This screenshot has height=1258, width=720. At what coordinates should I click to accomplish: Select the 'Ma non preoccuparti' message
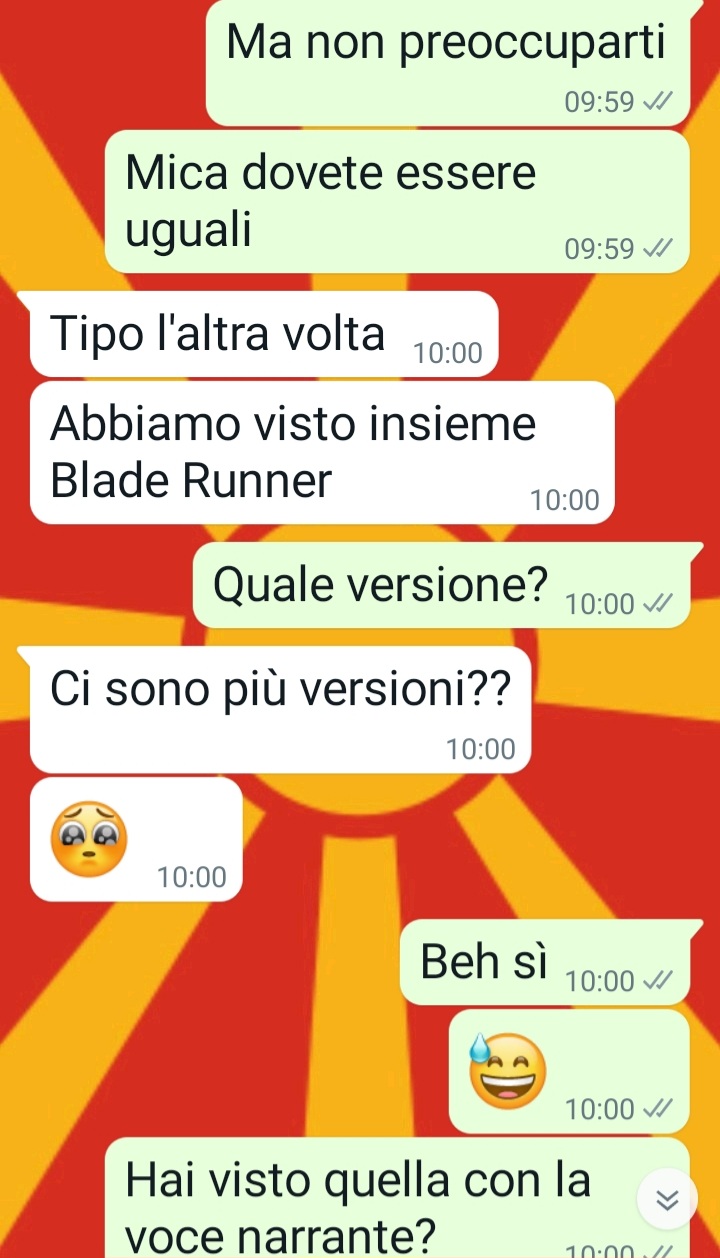pos(448,63)
